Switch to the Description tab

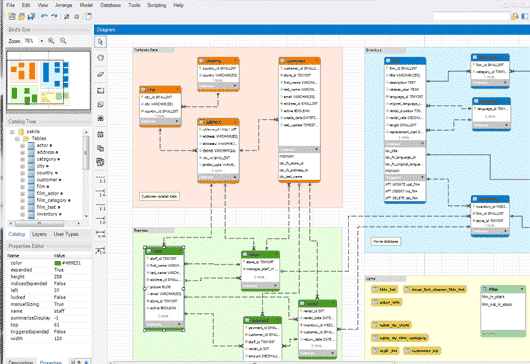(x=21, y=362)
